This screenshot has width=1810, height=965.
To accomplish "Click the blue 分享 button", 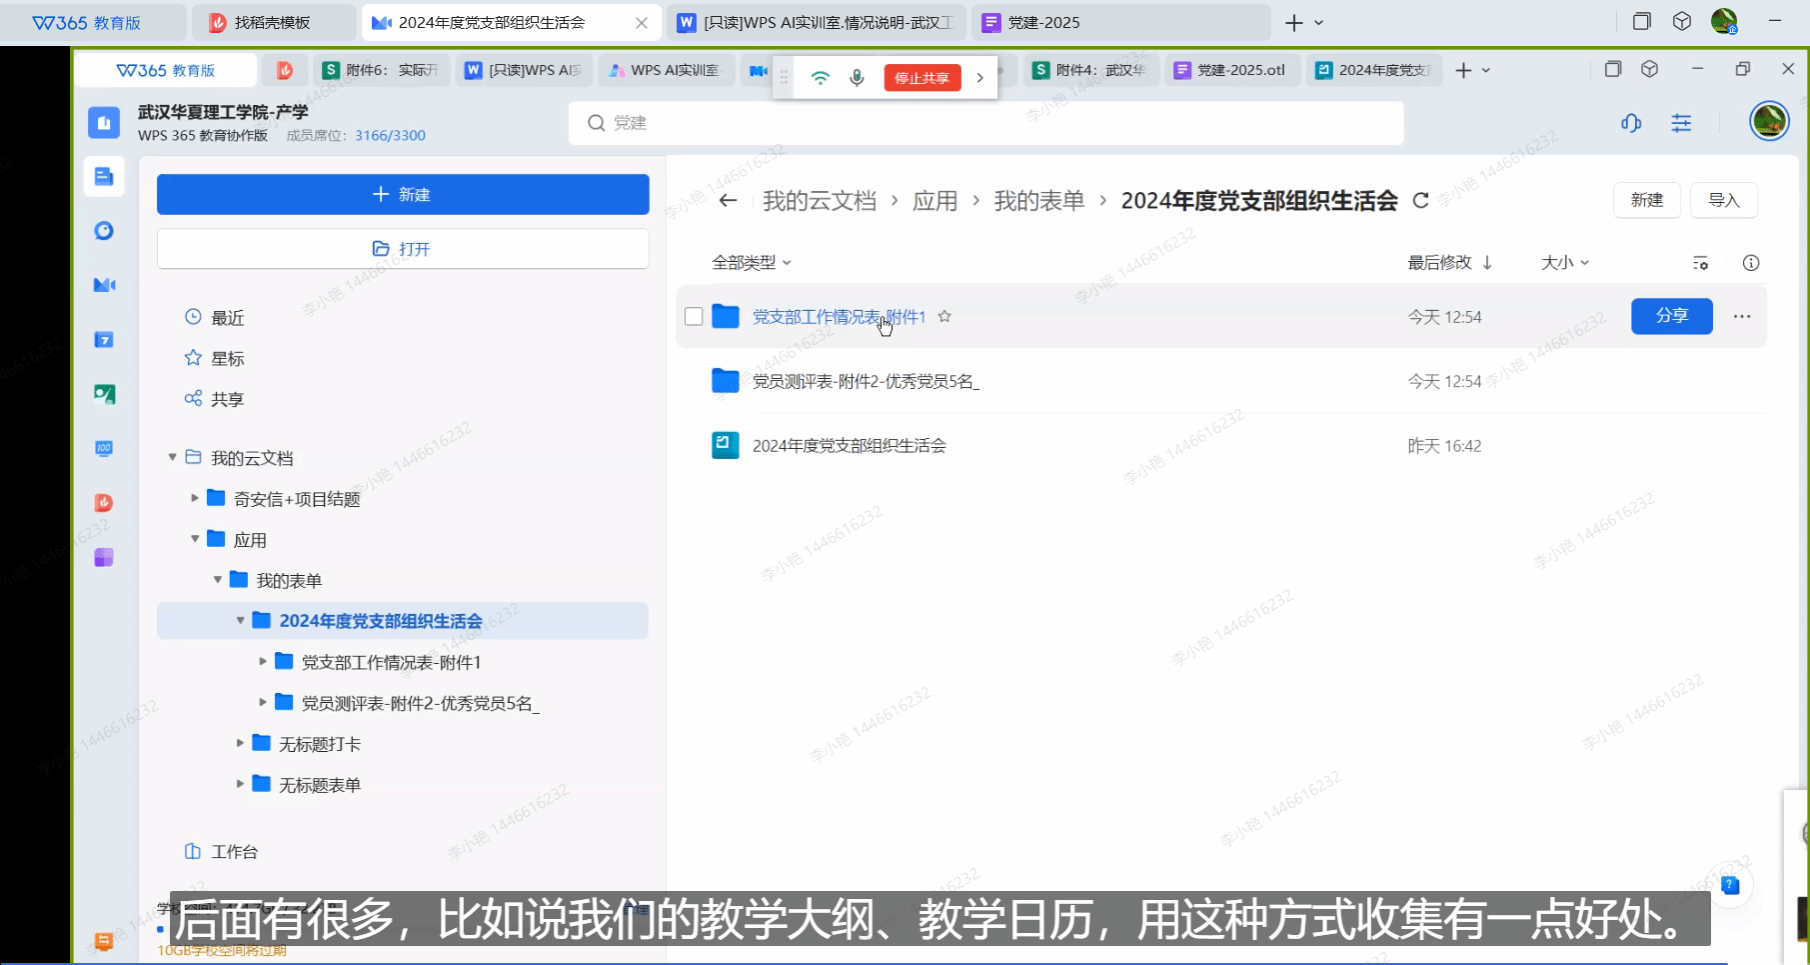I will tap(1671, 316).
